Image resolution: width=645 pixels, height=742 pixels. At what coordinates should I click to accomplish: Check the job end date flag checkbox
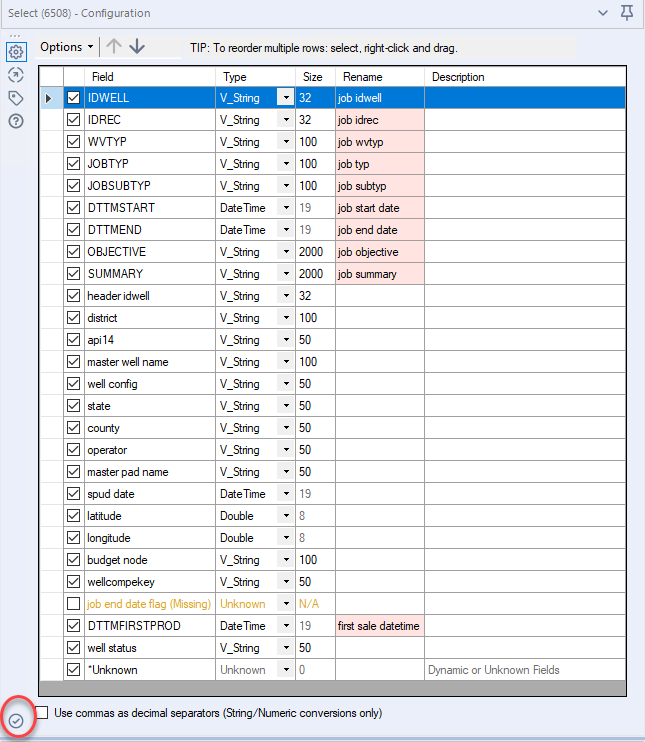tap(73, 604)
